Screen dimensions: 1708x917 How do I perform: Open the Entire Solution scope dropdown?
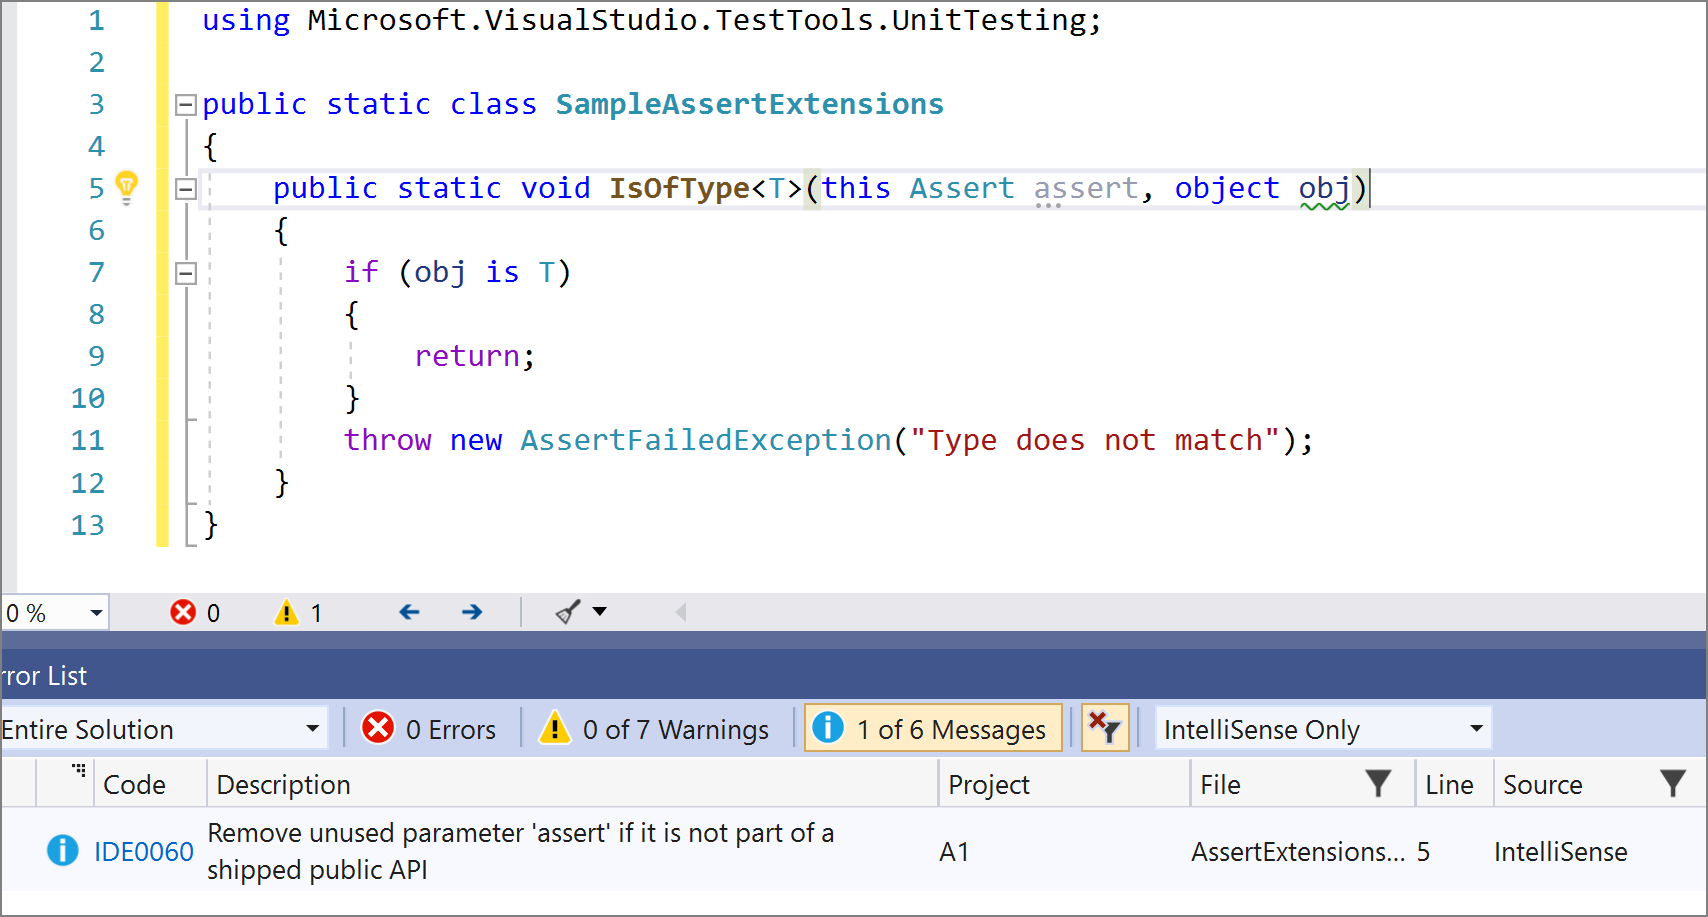click(x=163, y=729)
